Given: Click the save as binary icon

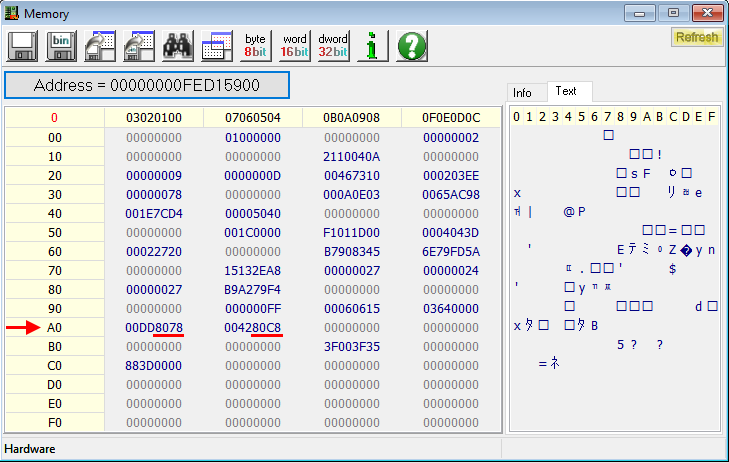Looking at the screenshot, I should [x=61, y=45].
